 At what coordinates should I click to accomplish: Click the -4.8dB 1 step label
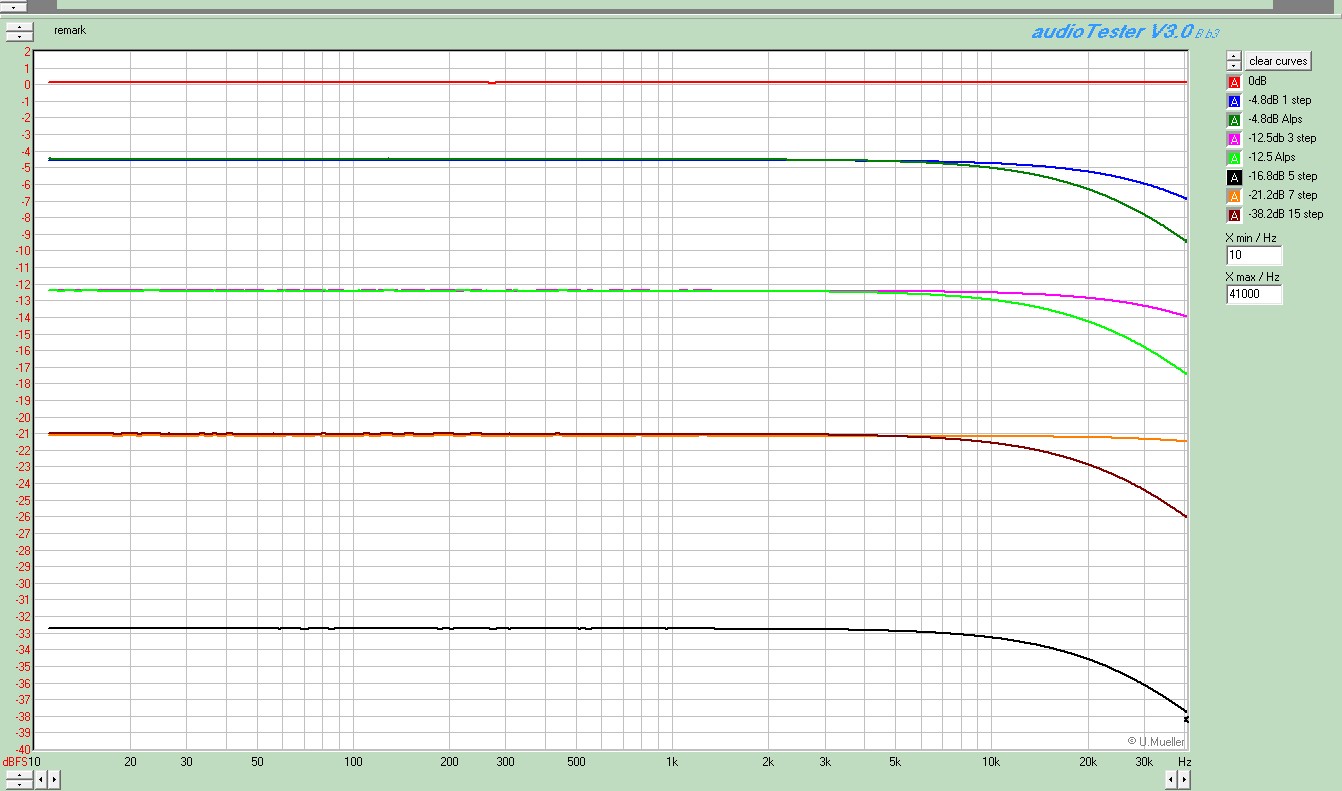pyautogui.click(x=1280, y=100)
